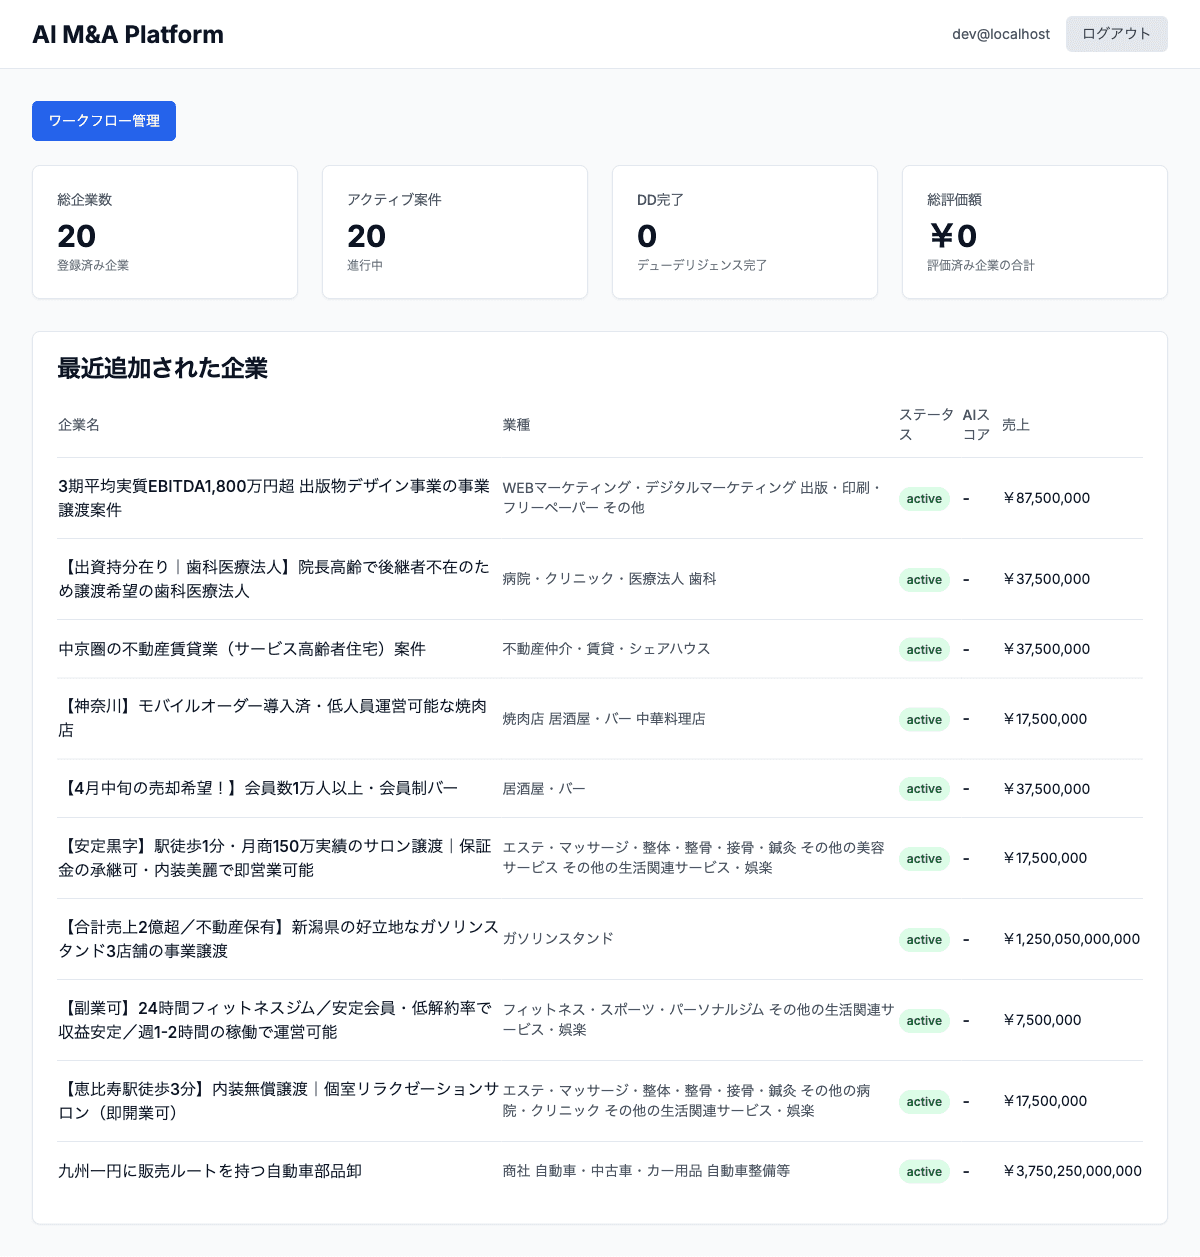1200x1257 pixels.
Task: Click the AI M&A Platform logo
Action: [x=128, y=34]
